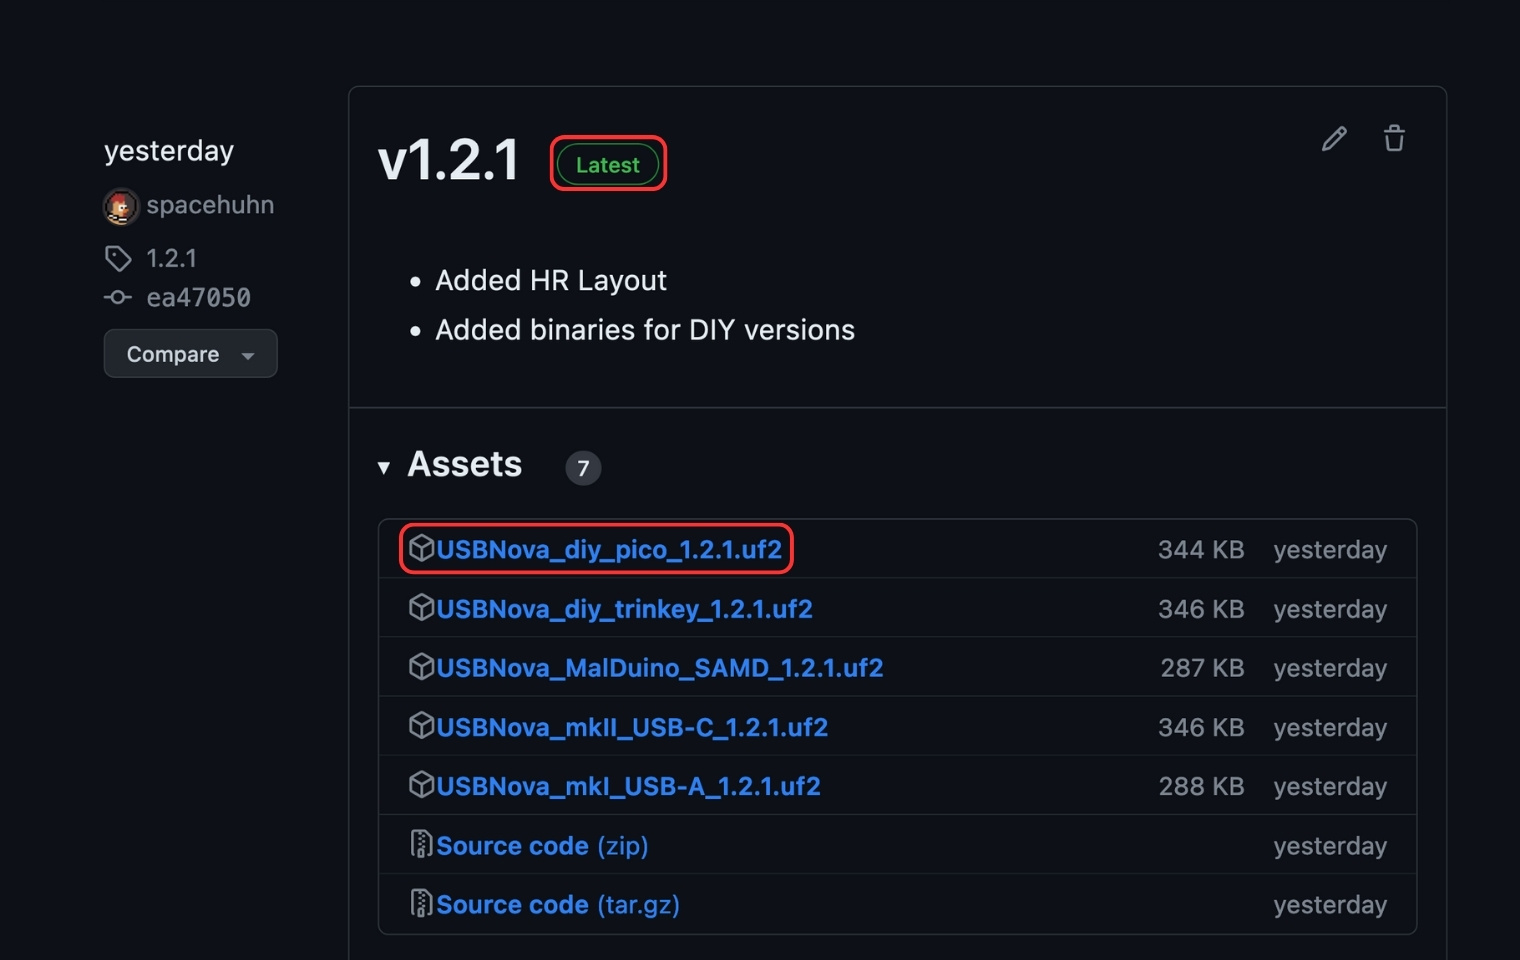
Task: Click the trash delete release icon
Action: (x=1394, y=138)
